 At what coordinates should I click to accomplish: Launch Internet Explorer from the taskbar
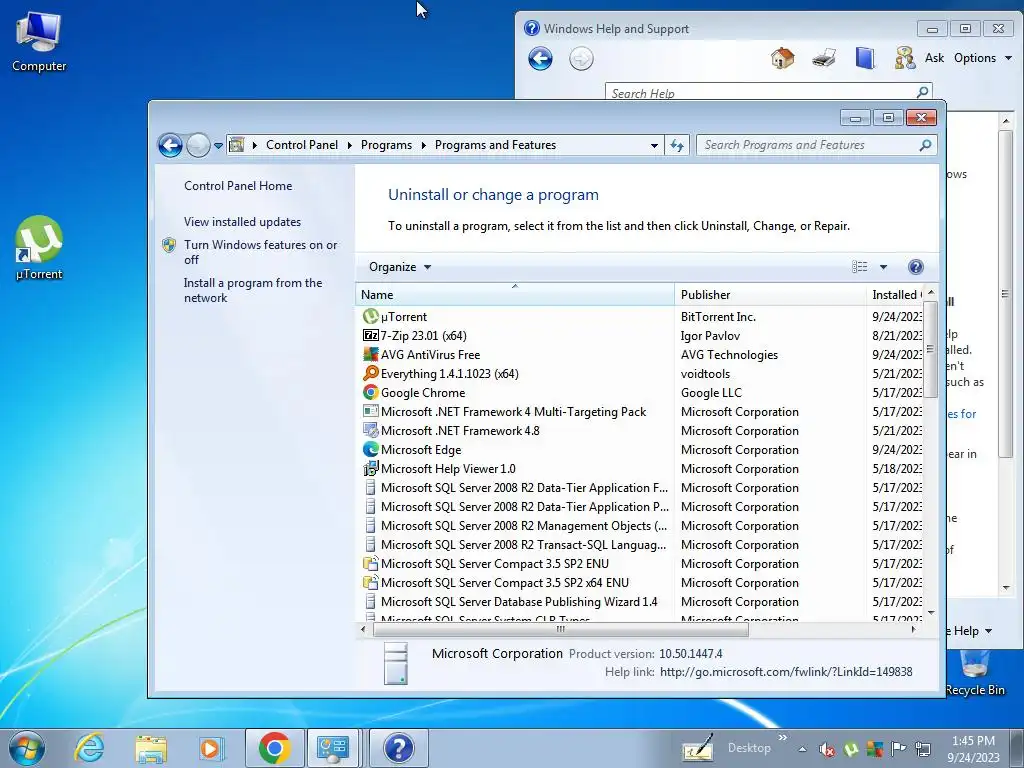(x=89, y=748)
